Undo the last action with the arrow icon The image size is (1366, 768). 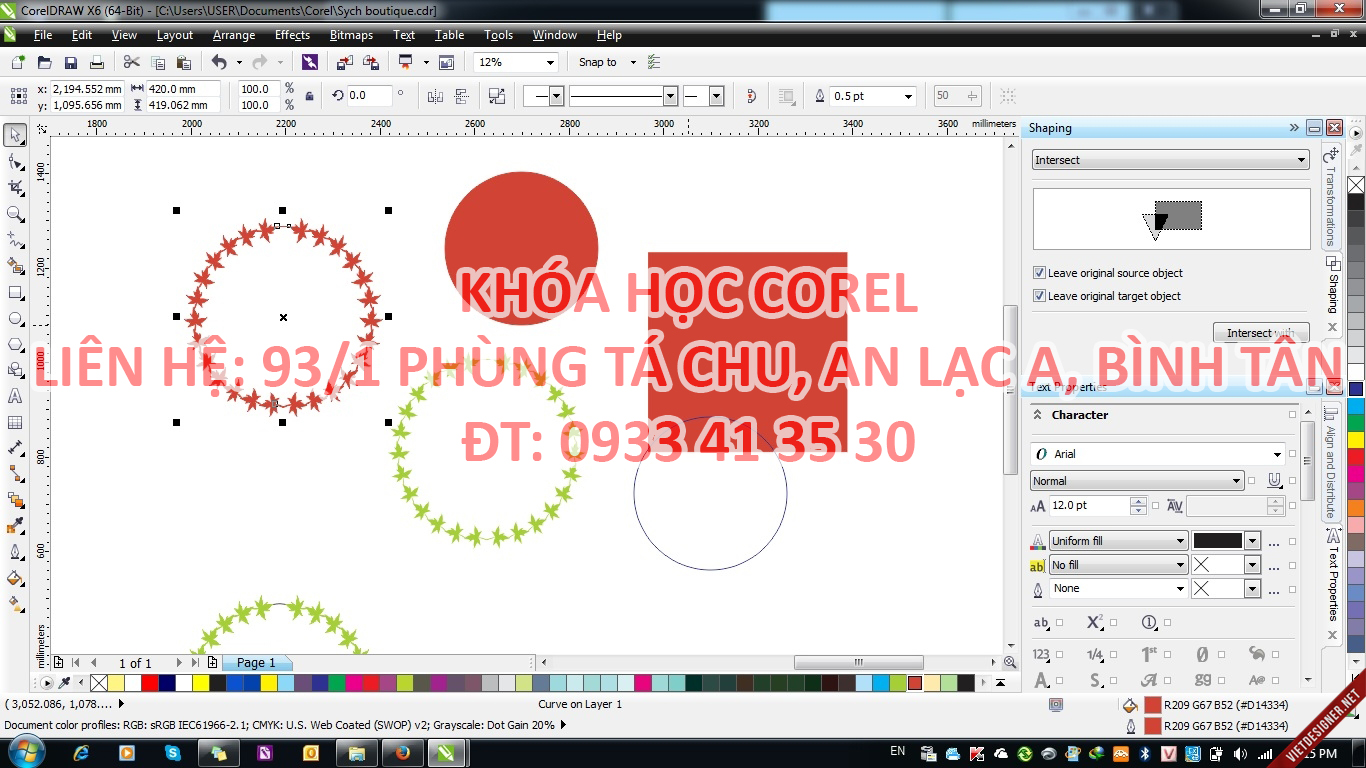219,62
